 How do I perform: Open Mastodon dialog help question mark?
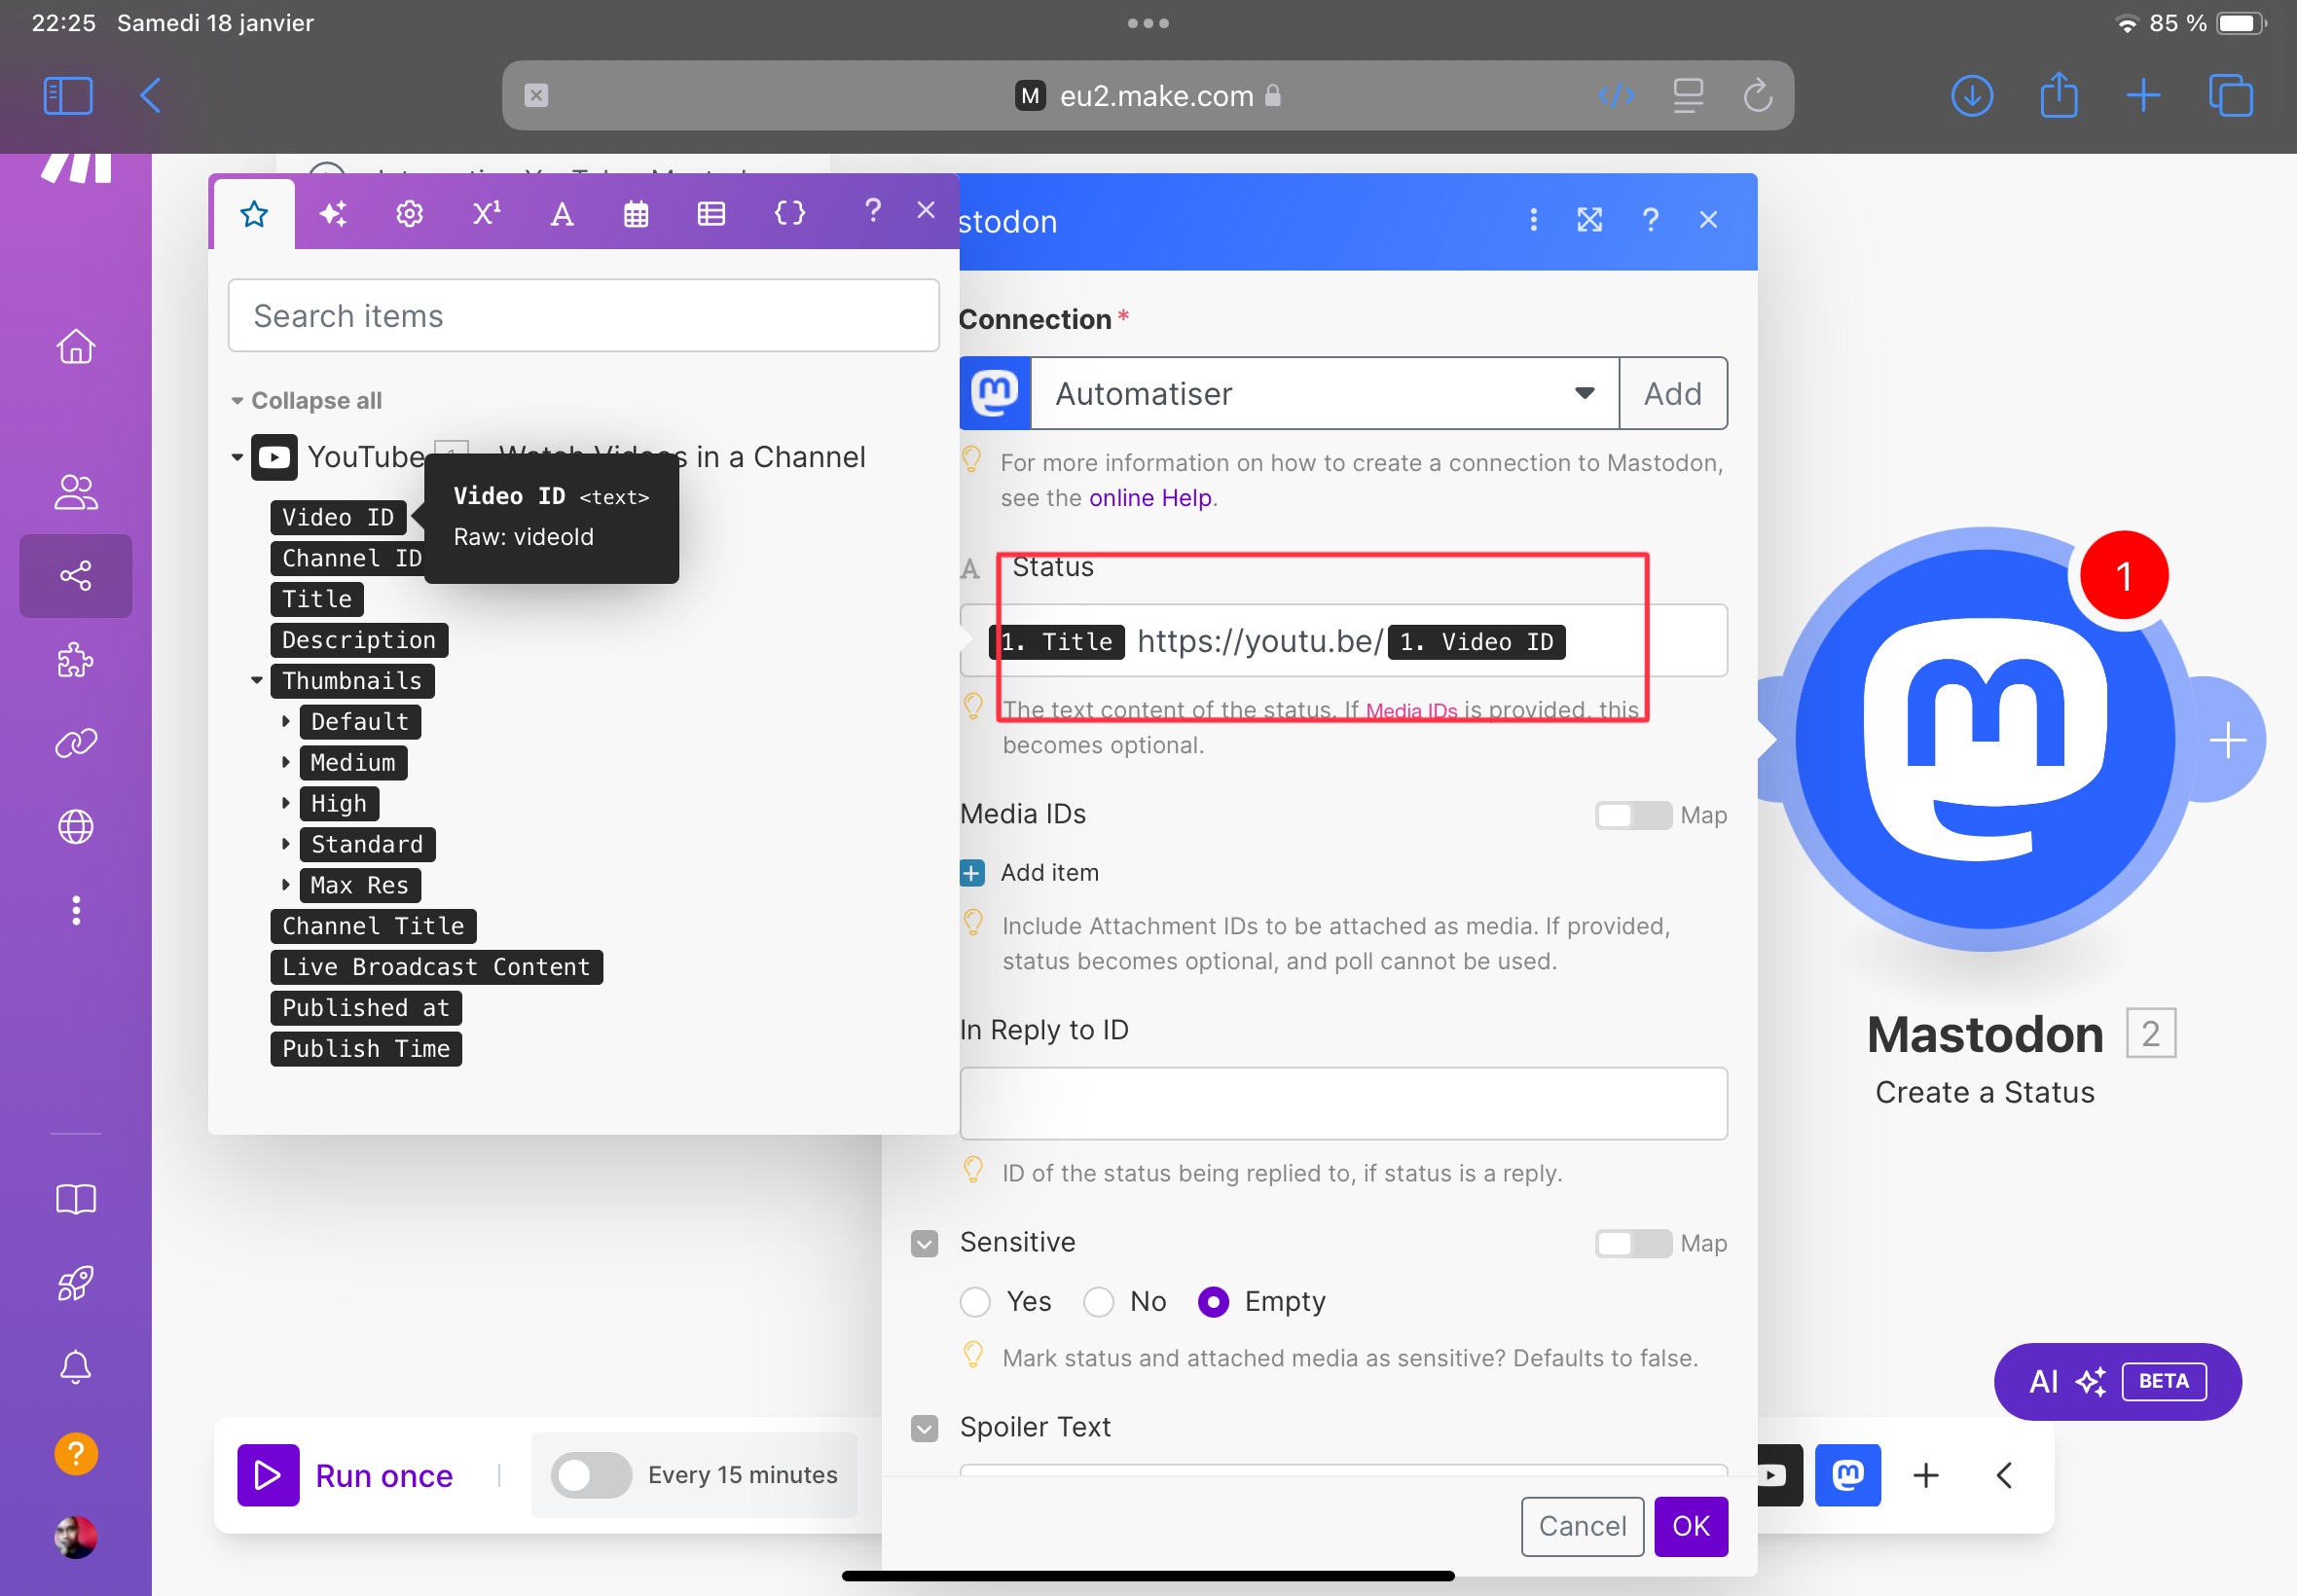point(1651,219)
